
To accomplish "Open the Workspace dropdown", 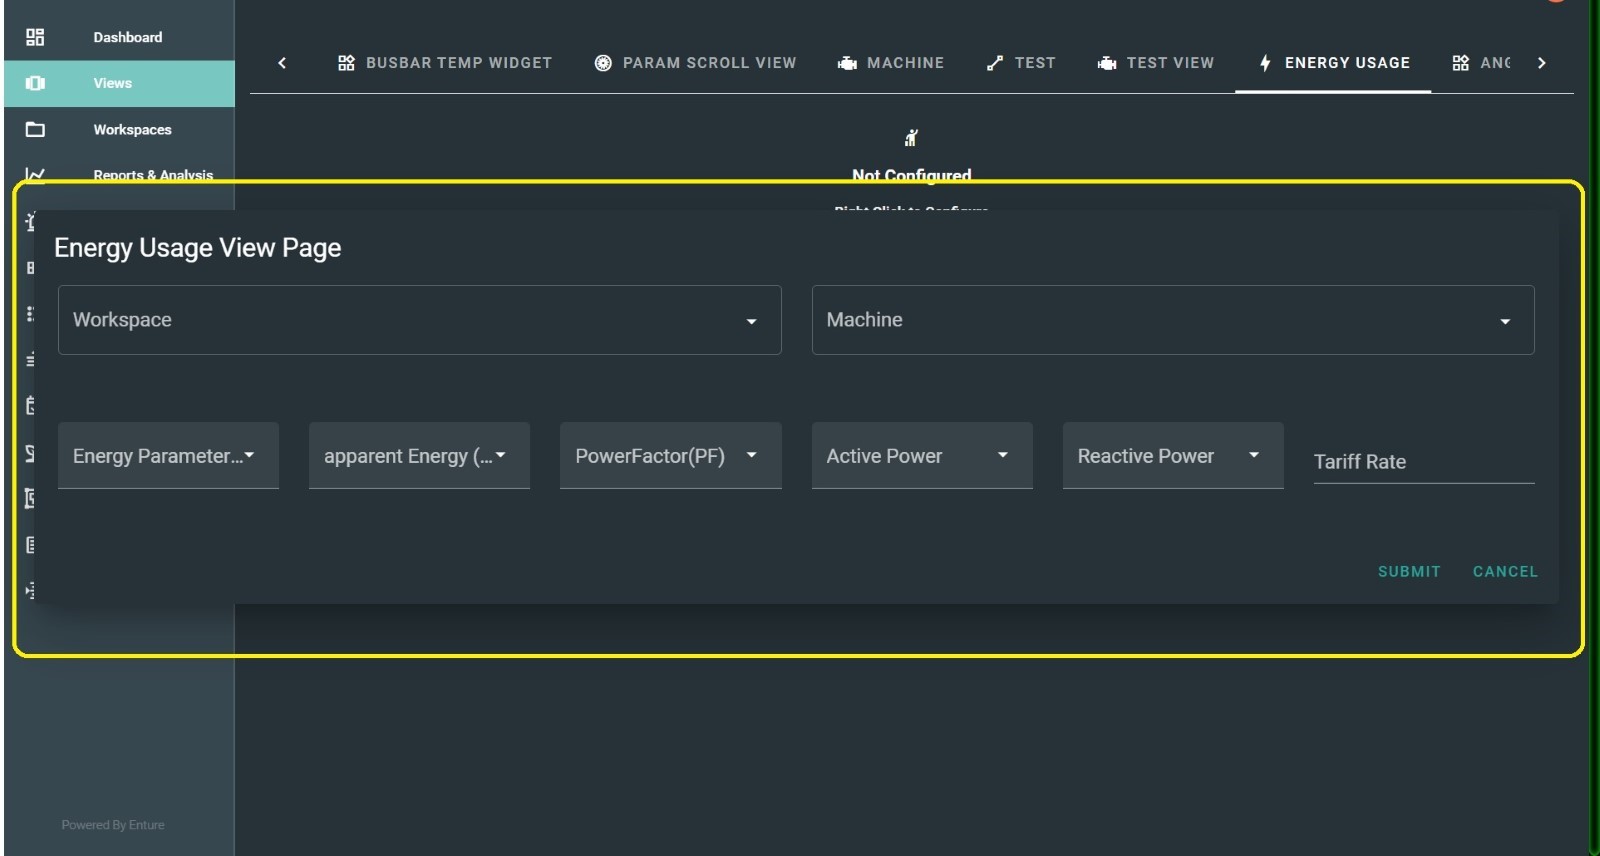I will 420,320.
